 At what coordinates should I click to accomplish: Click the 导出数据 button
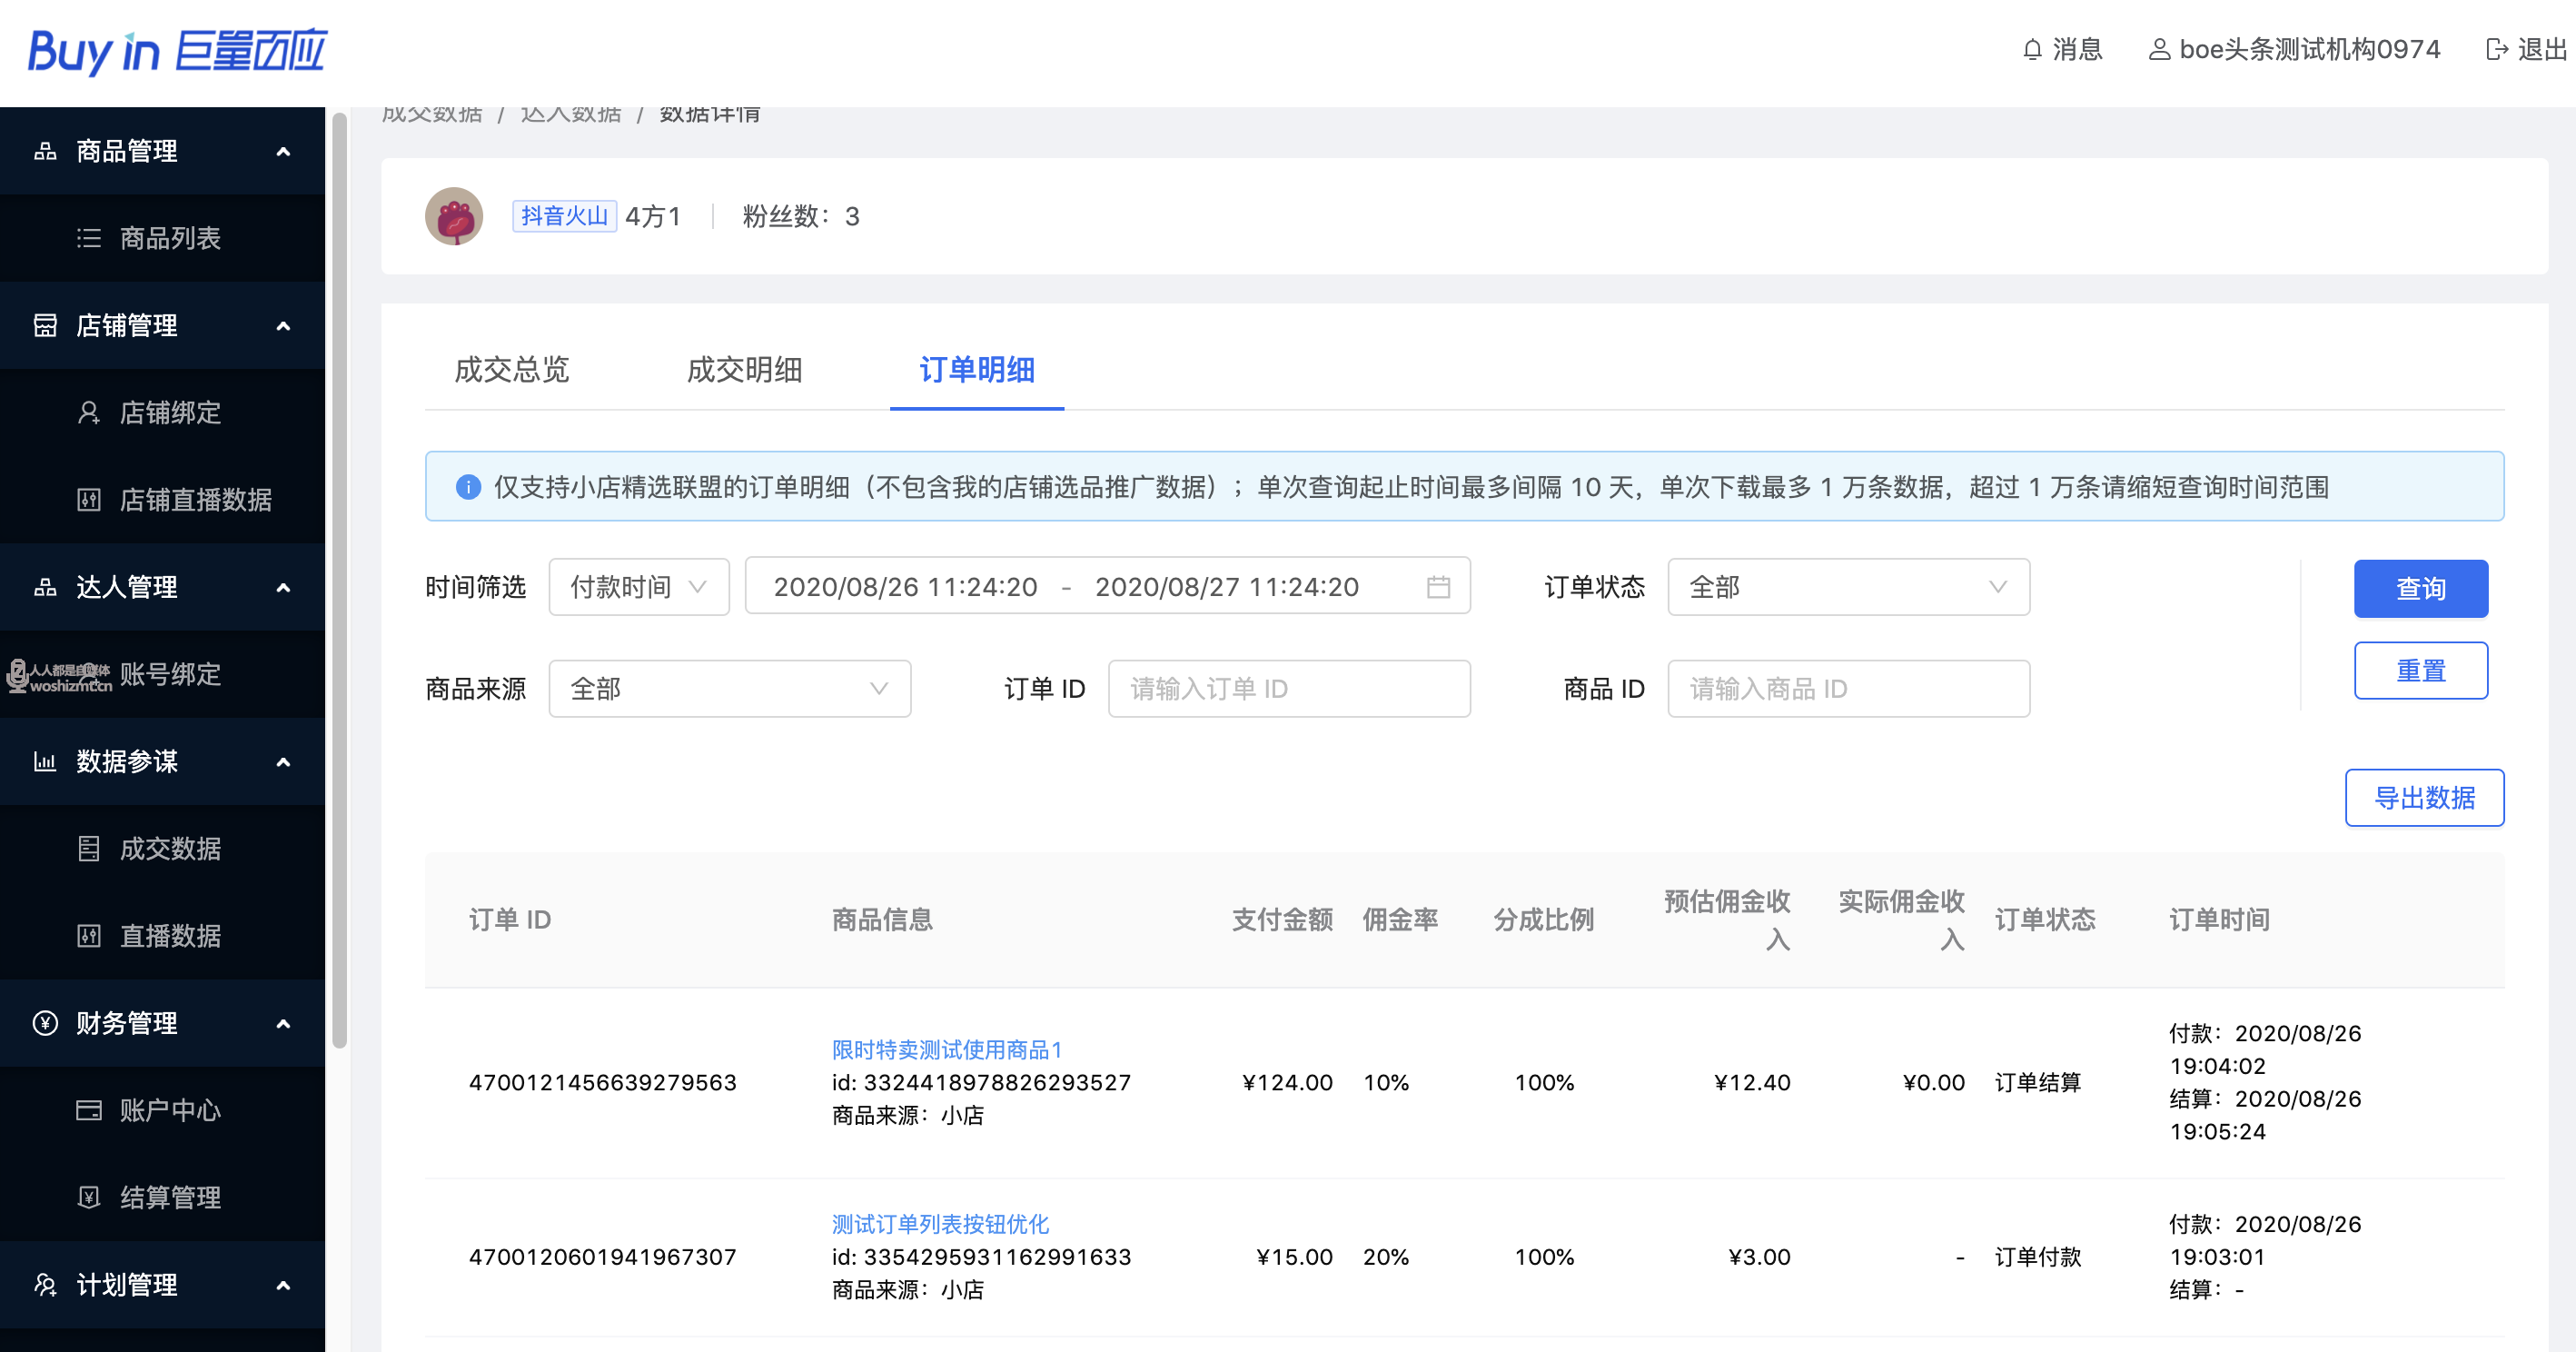point(2424,798)
